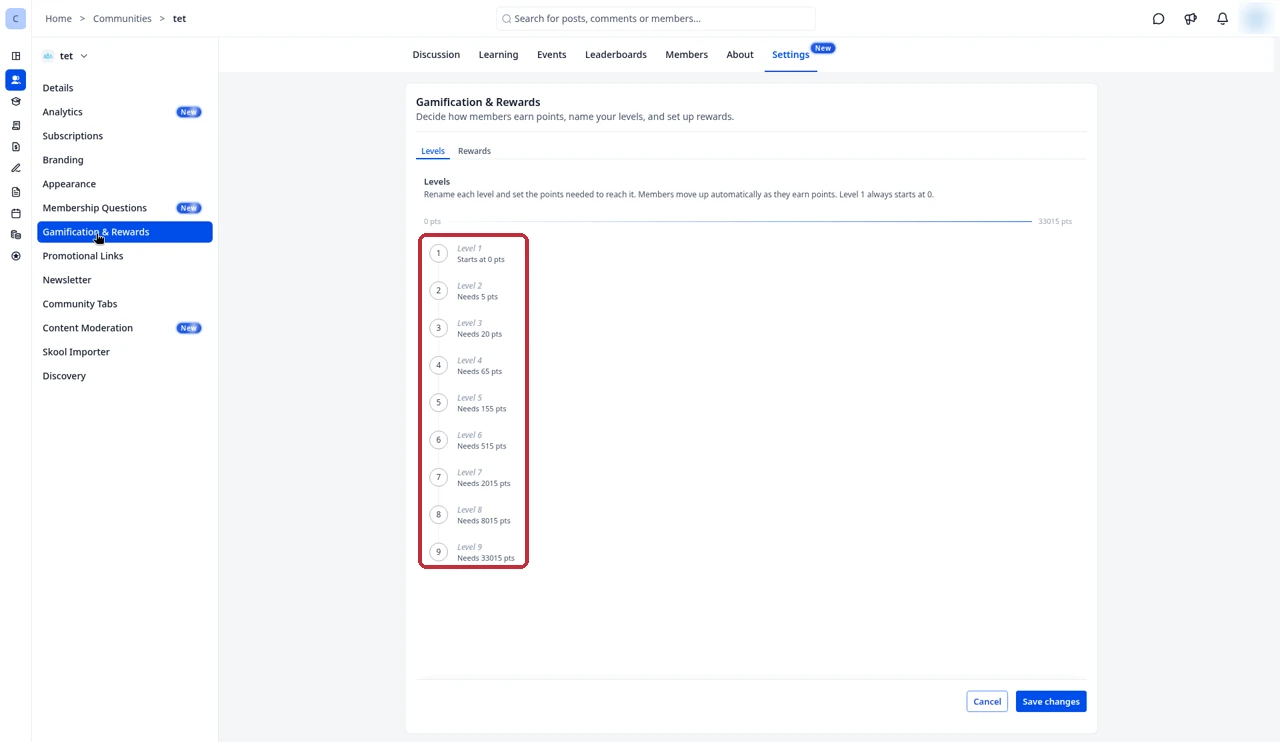Click Save changes button

(x=1051, y=702)
